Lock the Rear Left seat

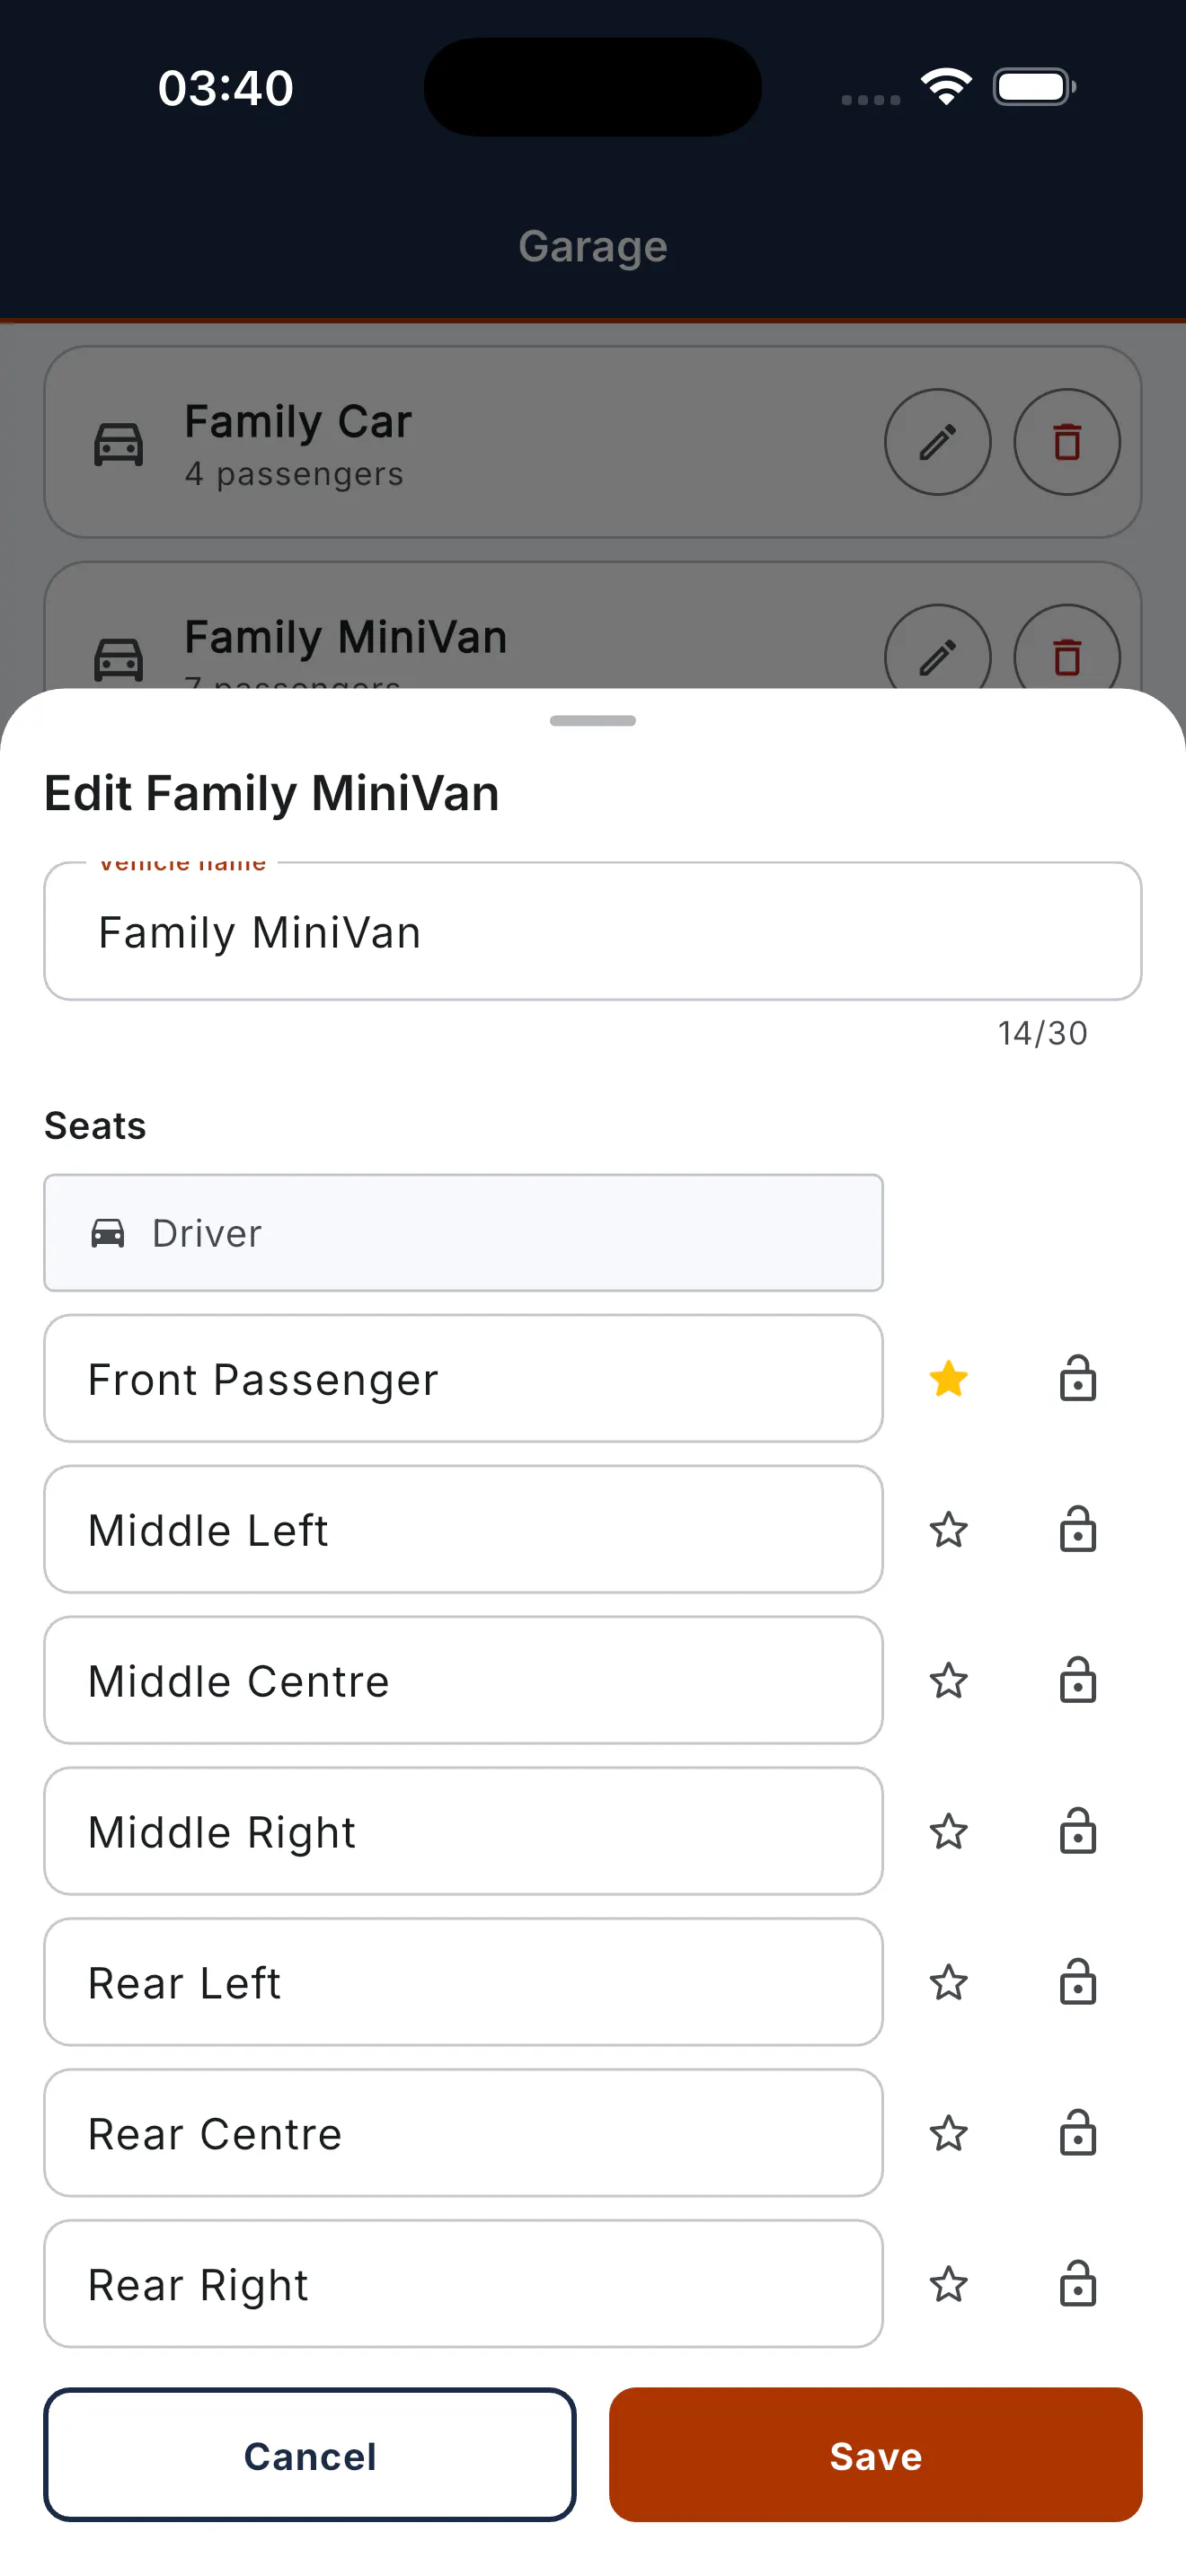pyautogui.click(x=1077, y=1983)
